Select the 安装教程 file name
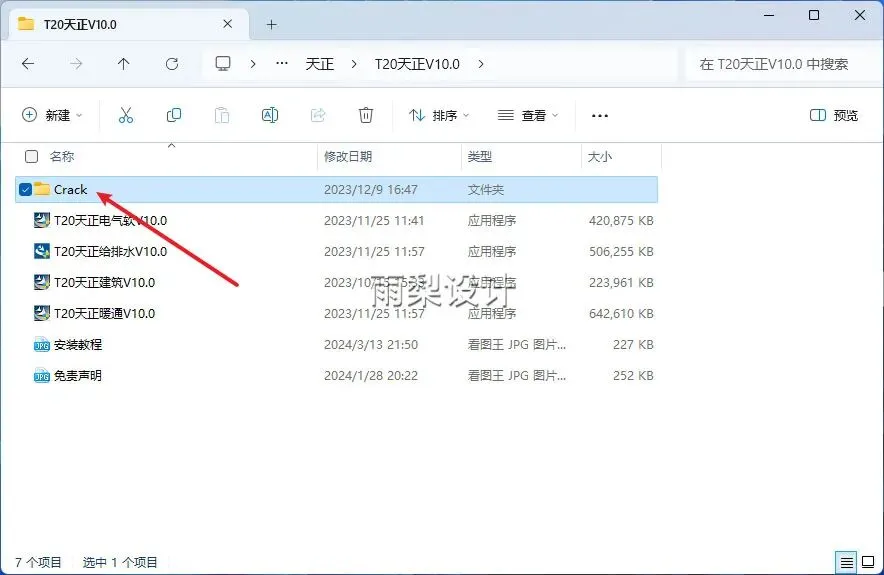The image size is (884, 575). tap(78, 344)
